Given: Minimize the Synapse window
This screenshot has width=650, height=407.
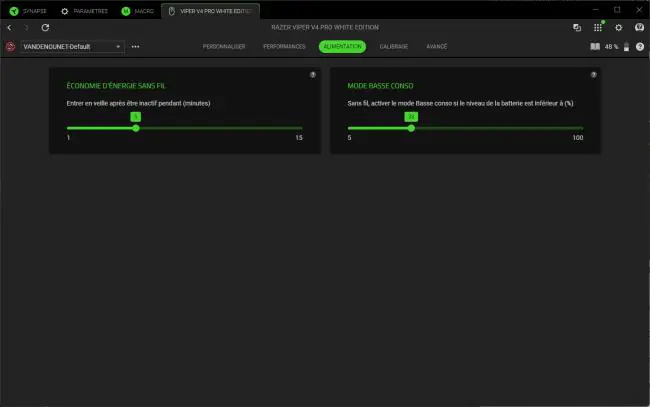Looking at the screenshot, I should pyautogui.click(x=596, y=10).
